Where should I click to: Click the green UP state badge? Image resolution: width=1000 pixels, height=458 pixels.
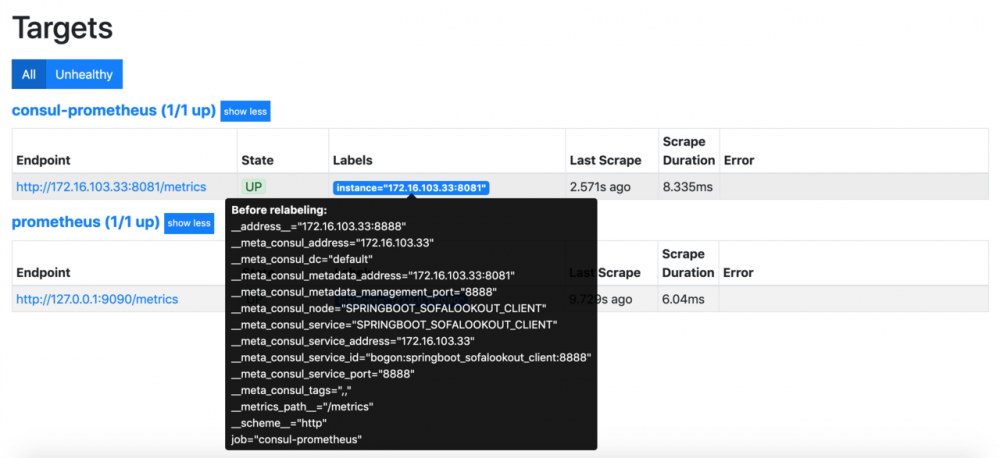(x=253, y=187)
